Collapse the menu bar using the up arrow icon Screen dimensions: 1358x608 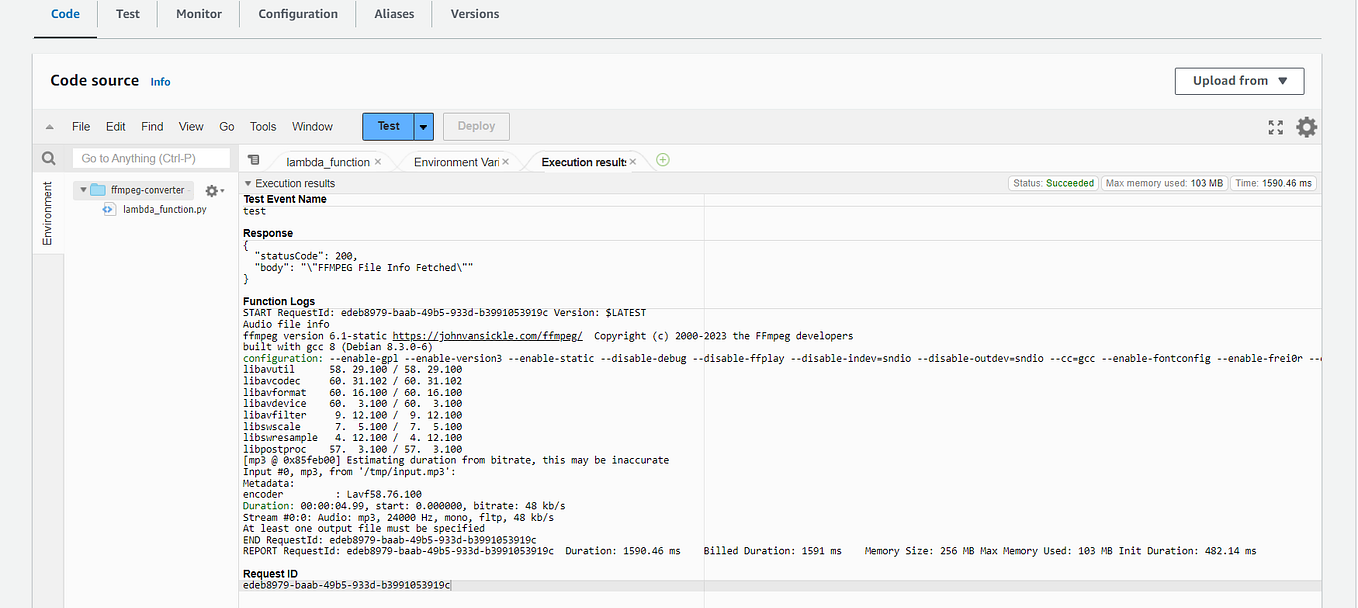coord(49,126)
